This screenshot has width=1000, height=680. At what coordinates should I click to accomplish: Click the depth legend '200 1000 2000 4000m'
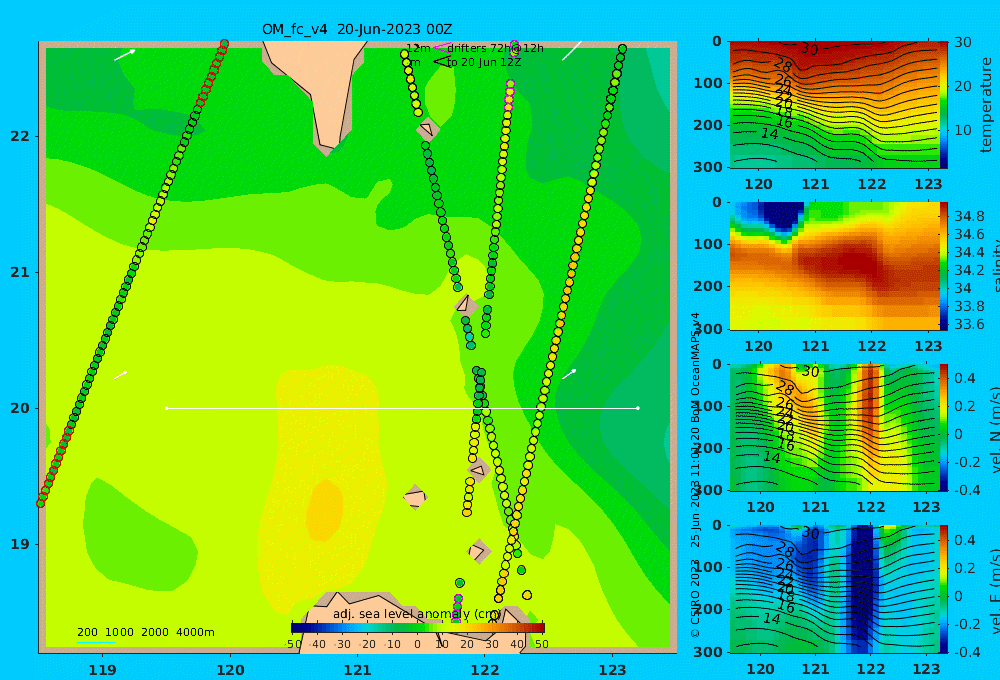tap(145, 632)
